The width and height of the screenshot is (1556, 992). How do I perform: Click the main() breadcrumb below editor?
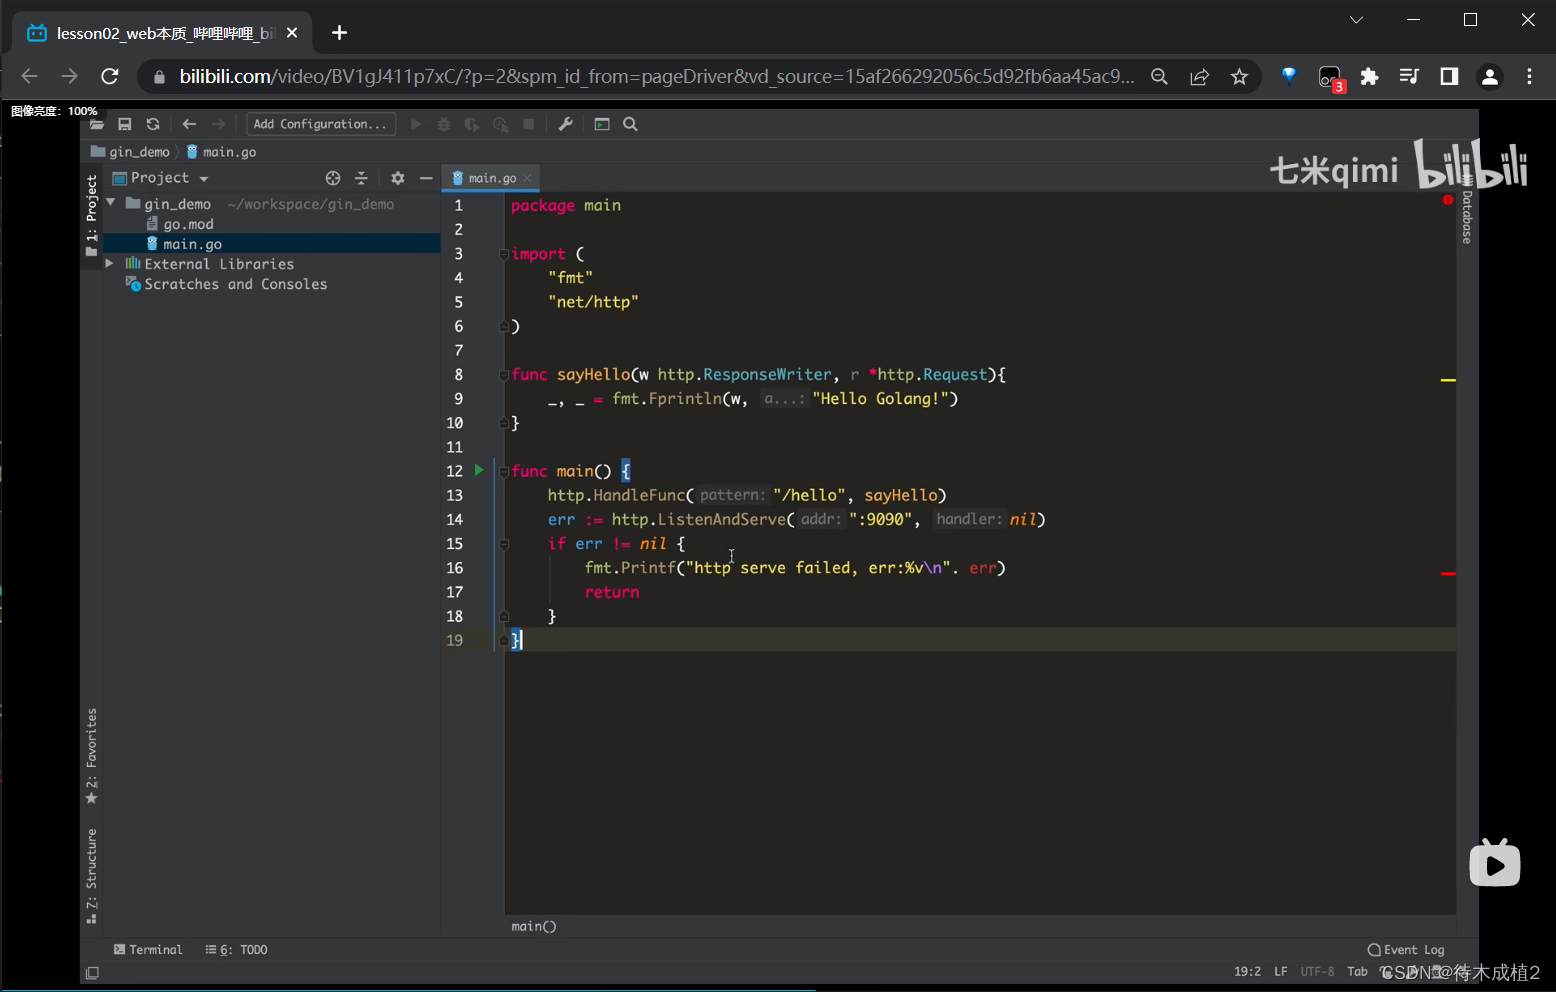click(x=533, y=926)
